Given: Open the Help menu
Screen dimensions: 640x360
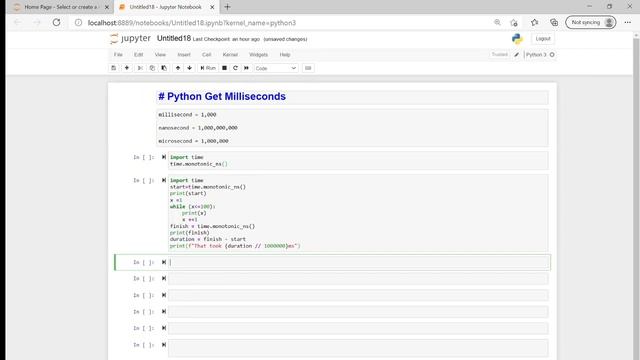Looking at the screenshot, I should tap(285, 55).
